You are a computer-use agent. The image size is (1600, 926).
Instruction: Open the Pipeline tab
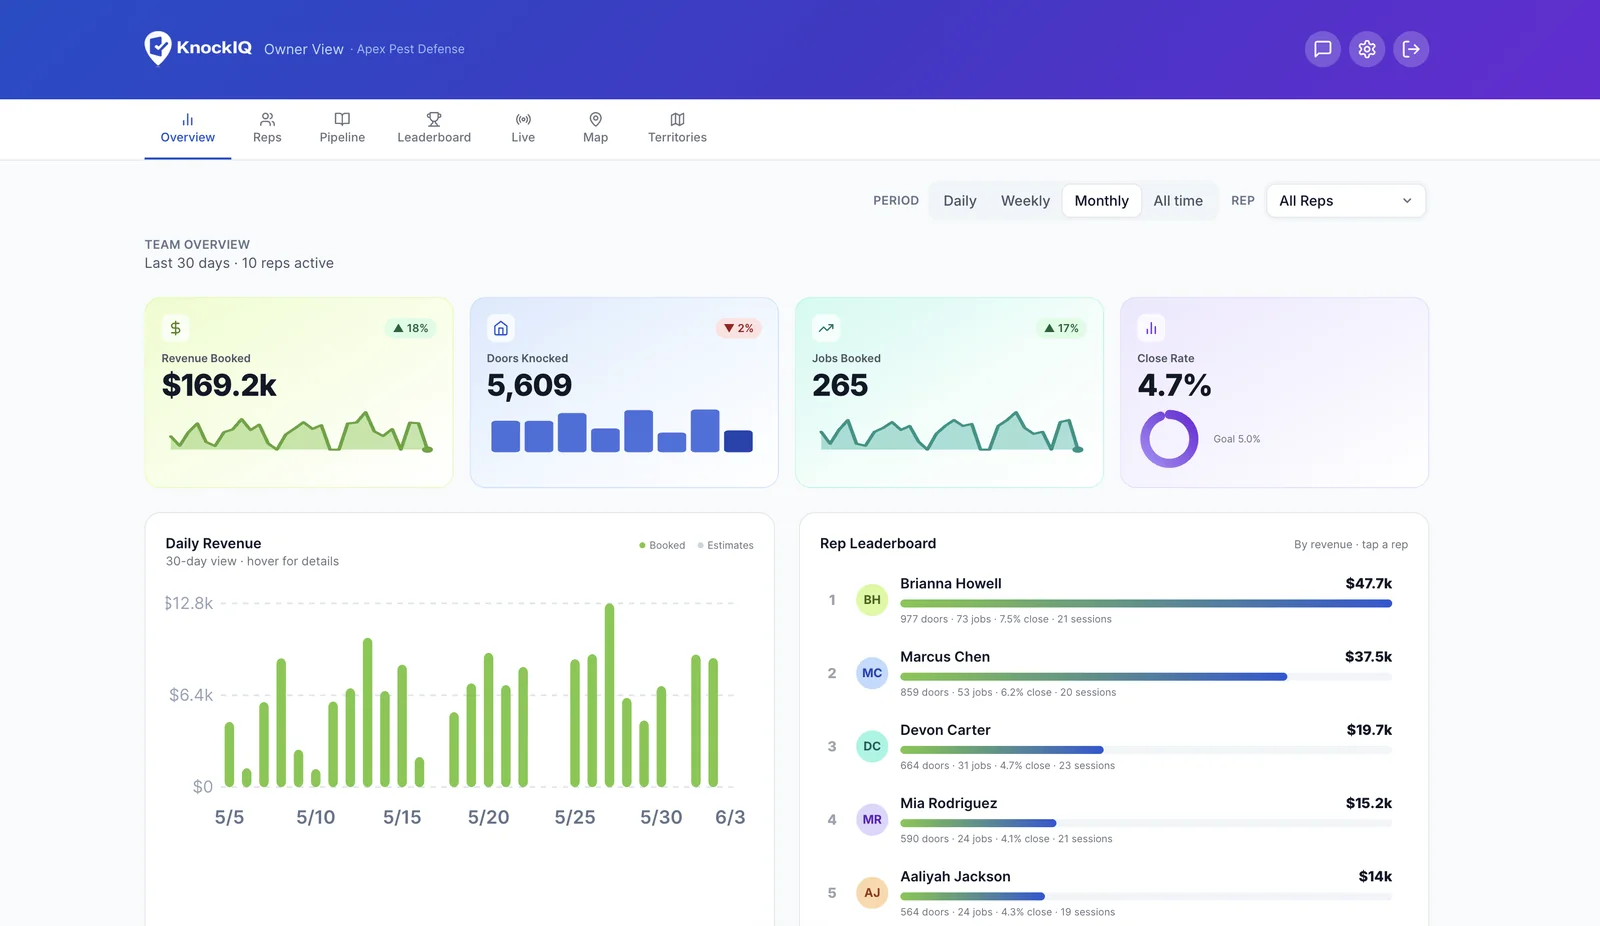(342, 129)
